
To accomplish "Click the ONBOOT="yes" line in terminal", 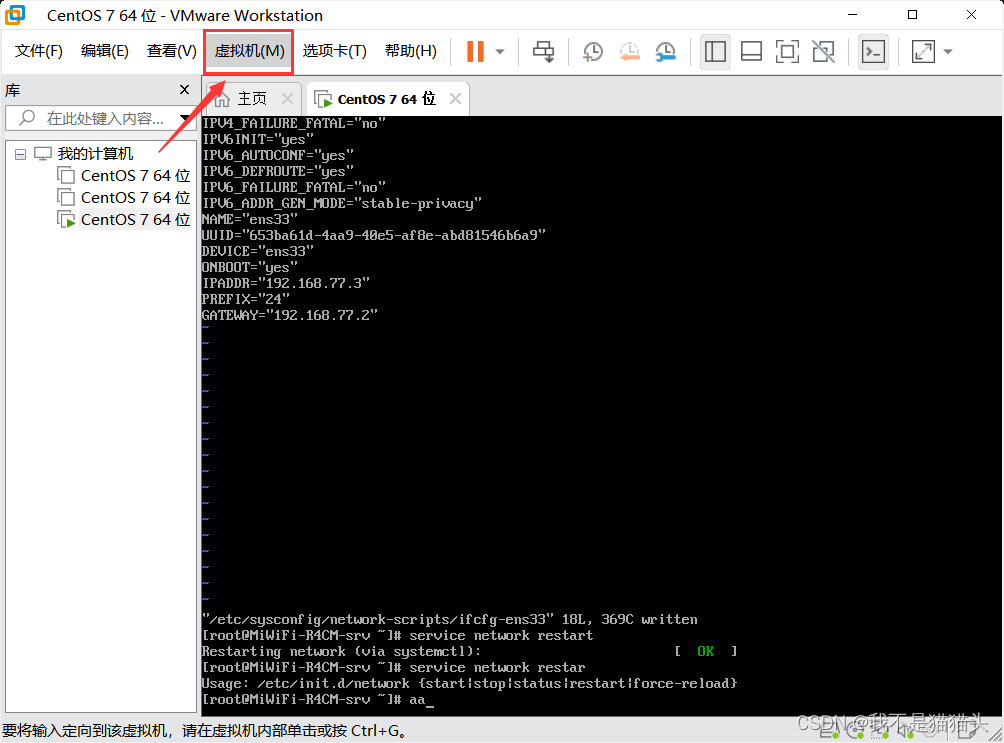I will click(250, 267).
